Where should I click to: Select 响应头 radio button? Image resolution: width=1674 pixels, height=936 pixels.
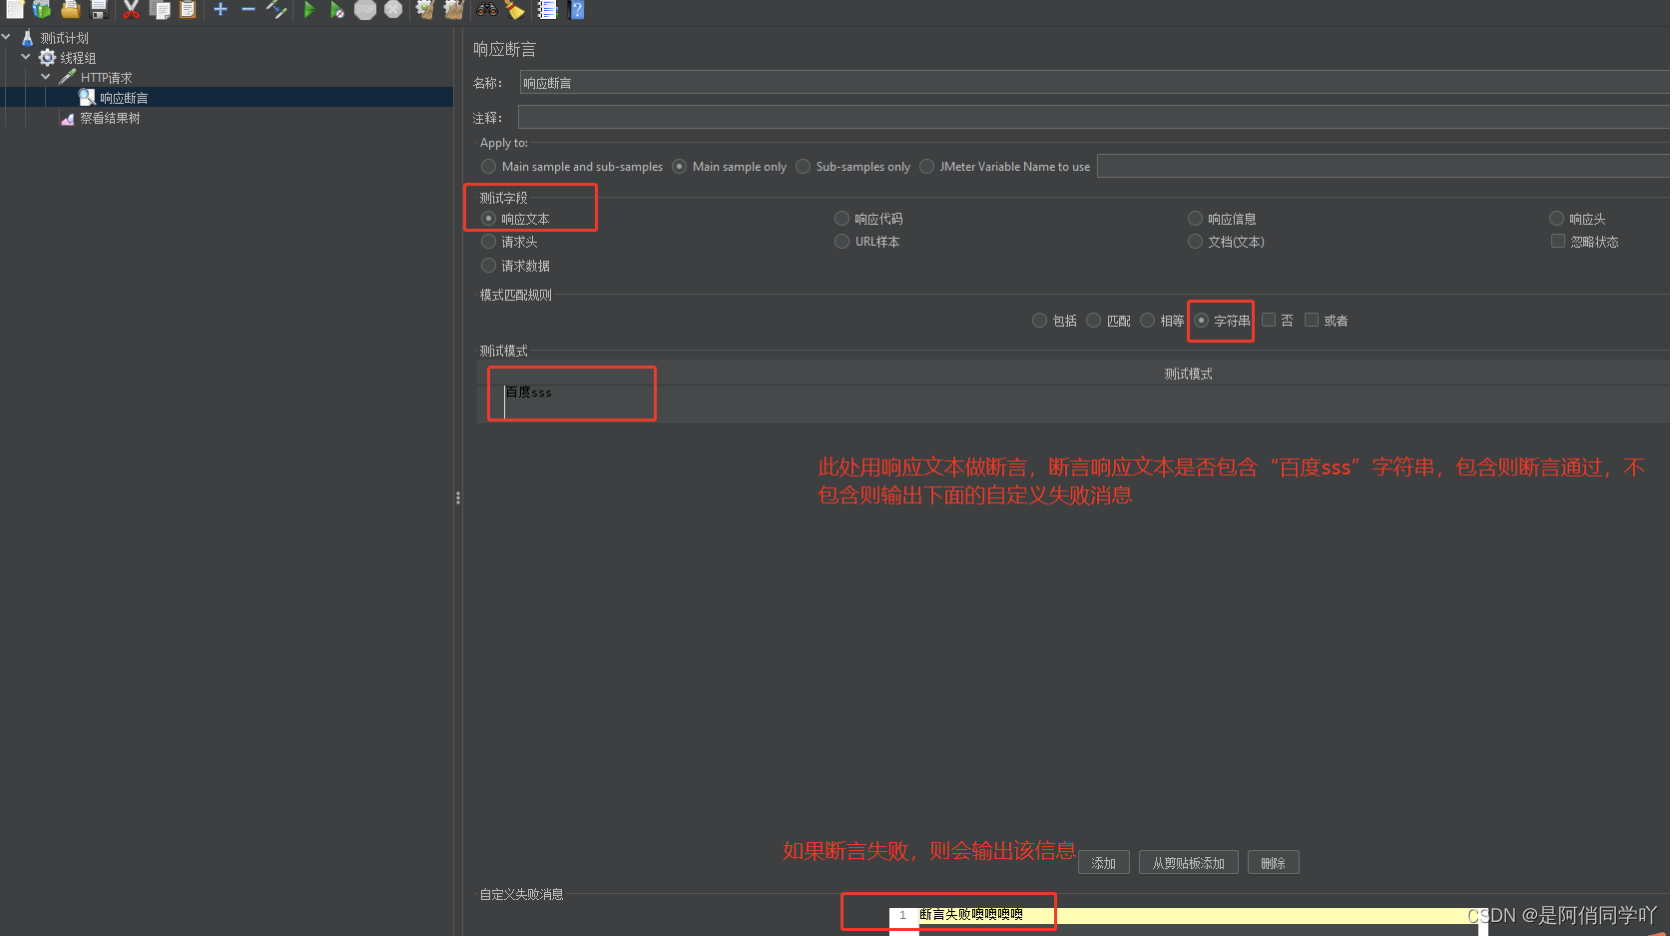pyautogui.click(x=1556, y=218)
